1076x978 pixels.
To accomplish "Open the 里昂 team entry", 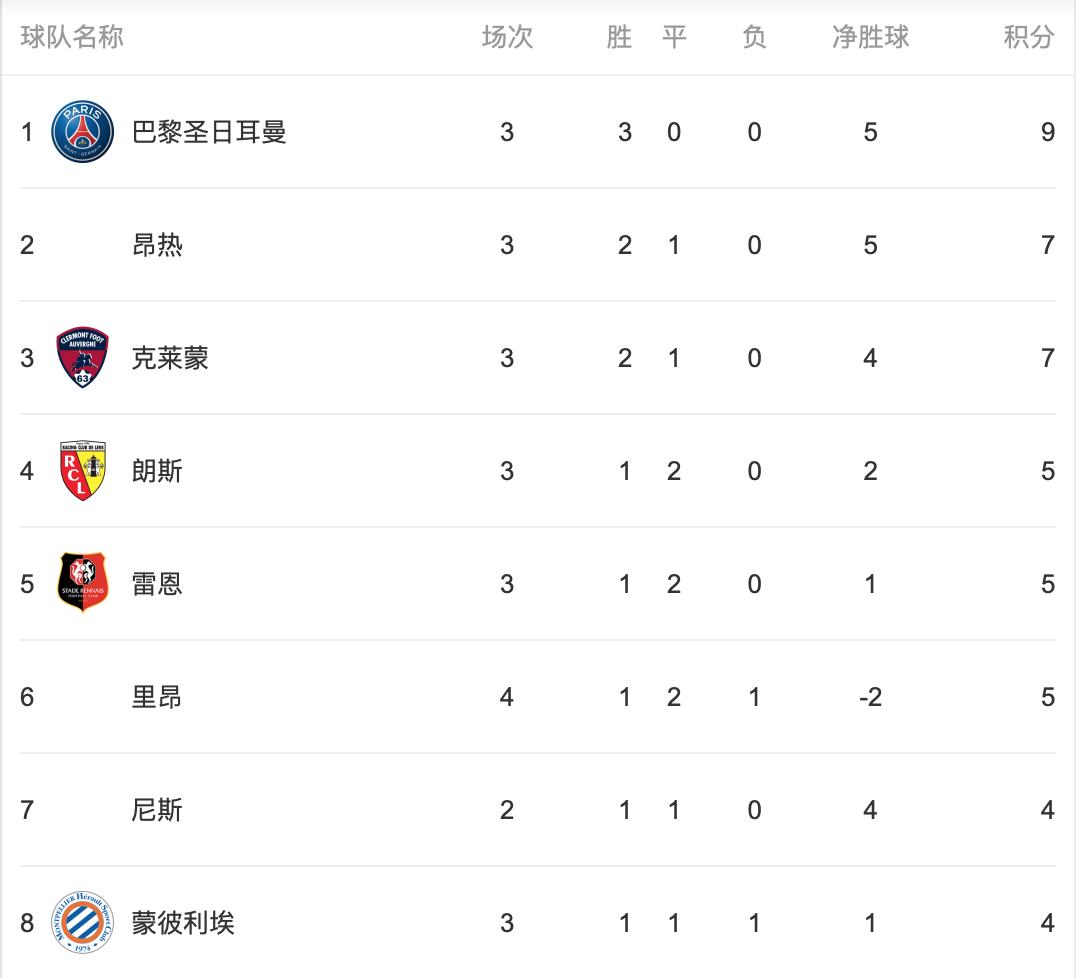I will (157, 697).
